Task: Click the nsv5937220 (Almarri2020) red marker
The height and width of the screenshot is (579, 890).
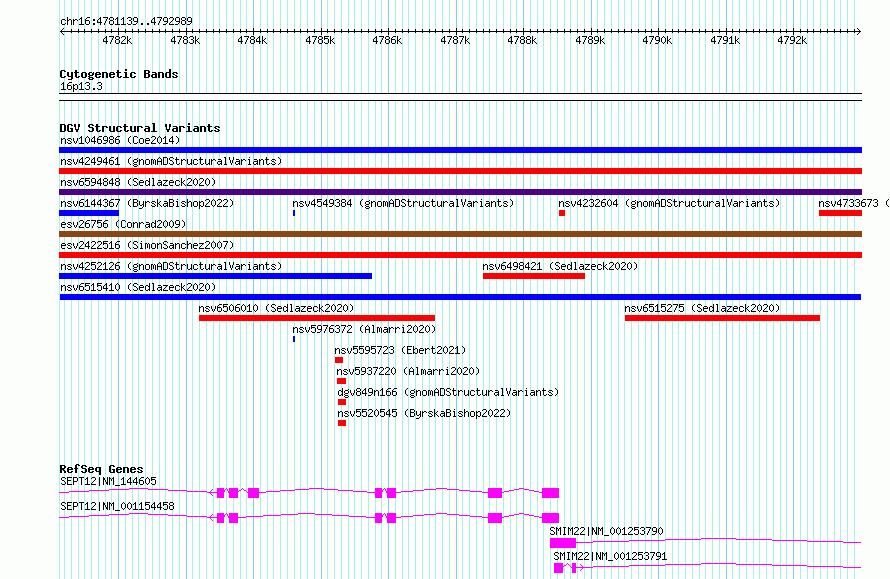Action: click(x=341, y=381)
